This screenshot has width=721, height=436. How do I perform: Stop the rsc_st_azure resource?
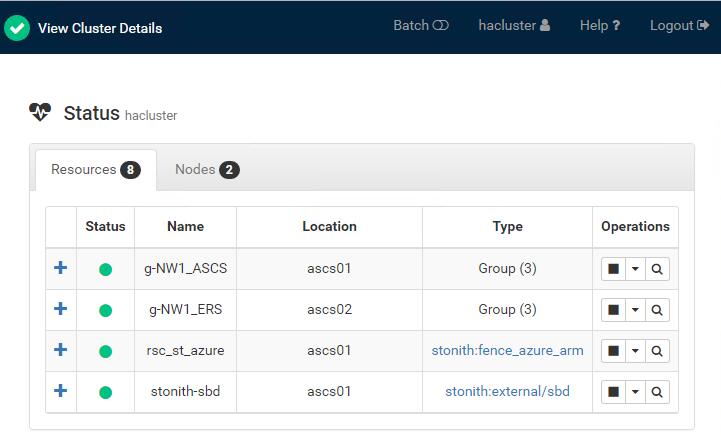[613, 351]
